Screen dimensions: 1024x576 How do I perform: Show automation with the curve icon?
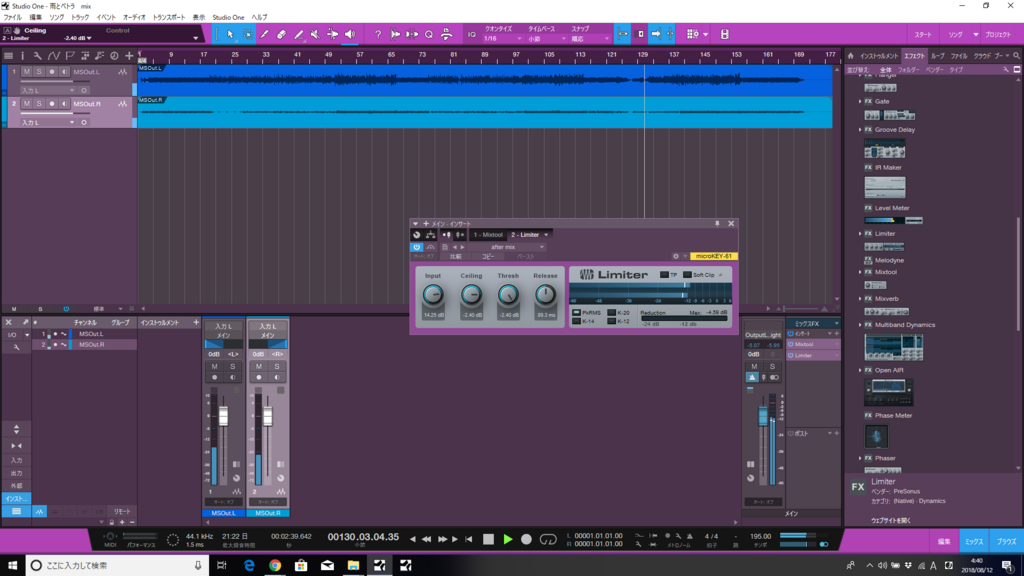point(54,56)
